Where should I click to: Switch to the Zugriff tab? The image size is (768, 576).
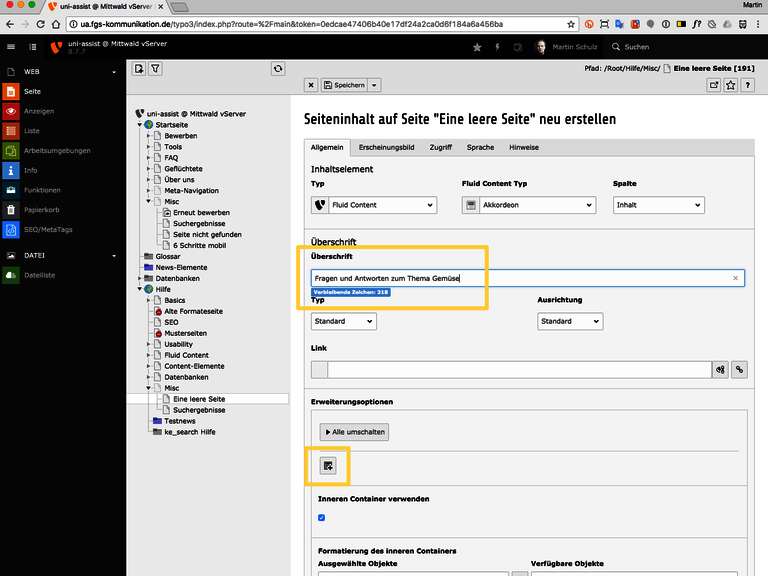point(441,147)
